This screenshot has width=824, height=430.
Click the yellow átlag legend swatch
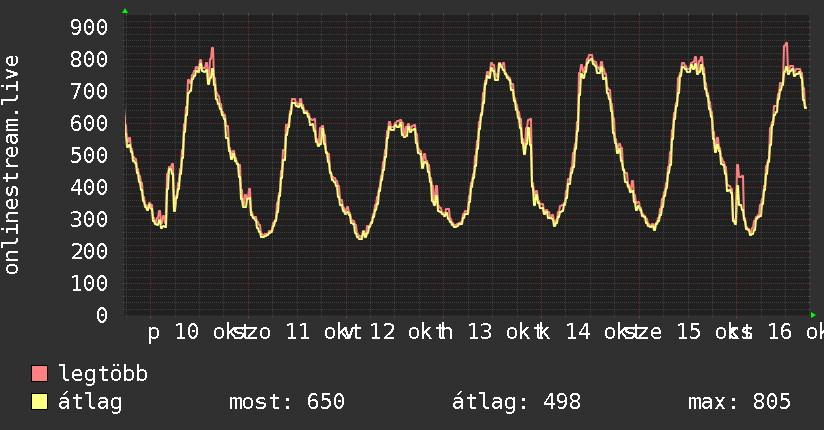(39, 401)
